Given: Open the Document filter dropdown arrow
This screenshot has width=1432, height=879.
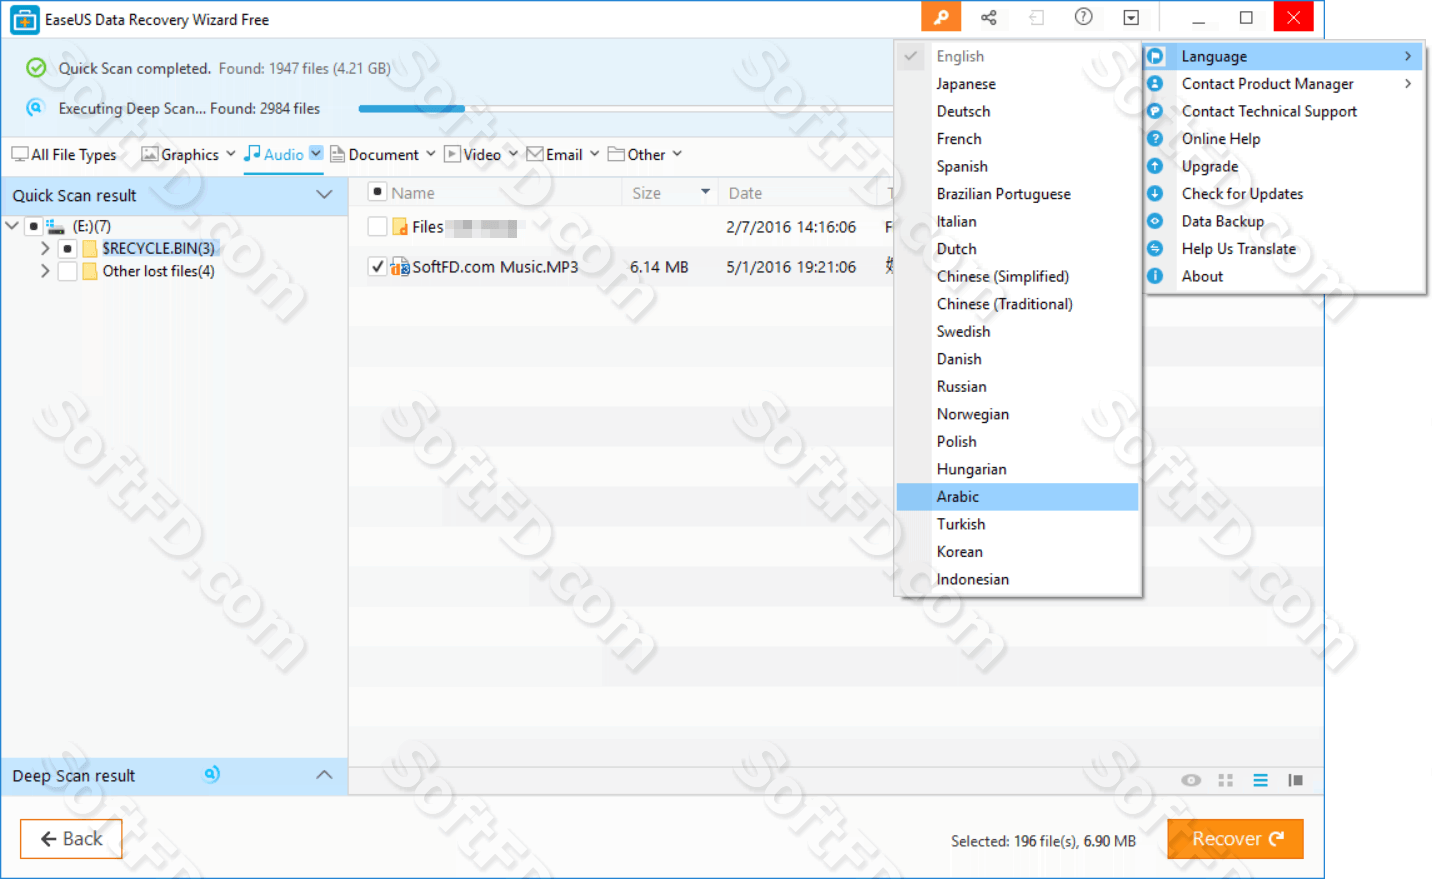Looking at the screenshot, I should [431, 154].
